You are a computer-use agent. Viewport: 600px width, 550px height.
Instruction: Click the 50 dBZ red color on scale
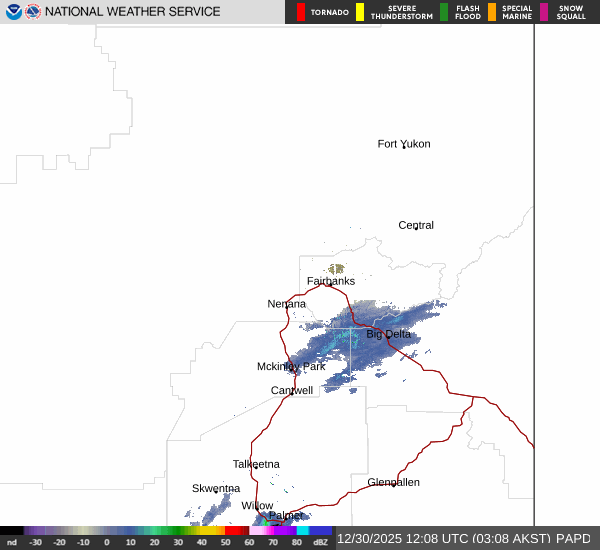point(236,531)
